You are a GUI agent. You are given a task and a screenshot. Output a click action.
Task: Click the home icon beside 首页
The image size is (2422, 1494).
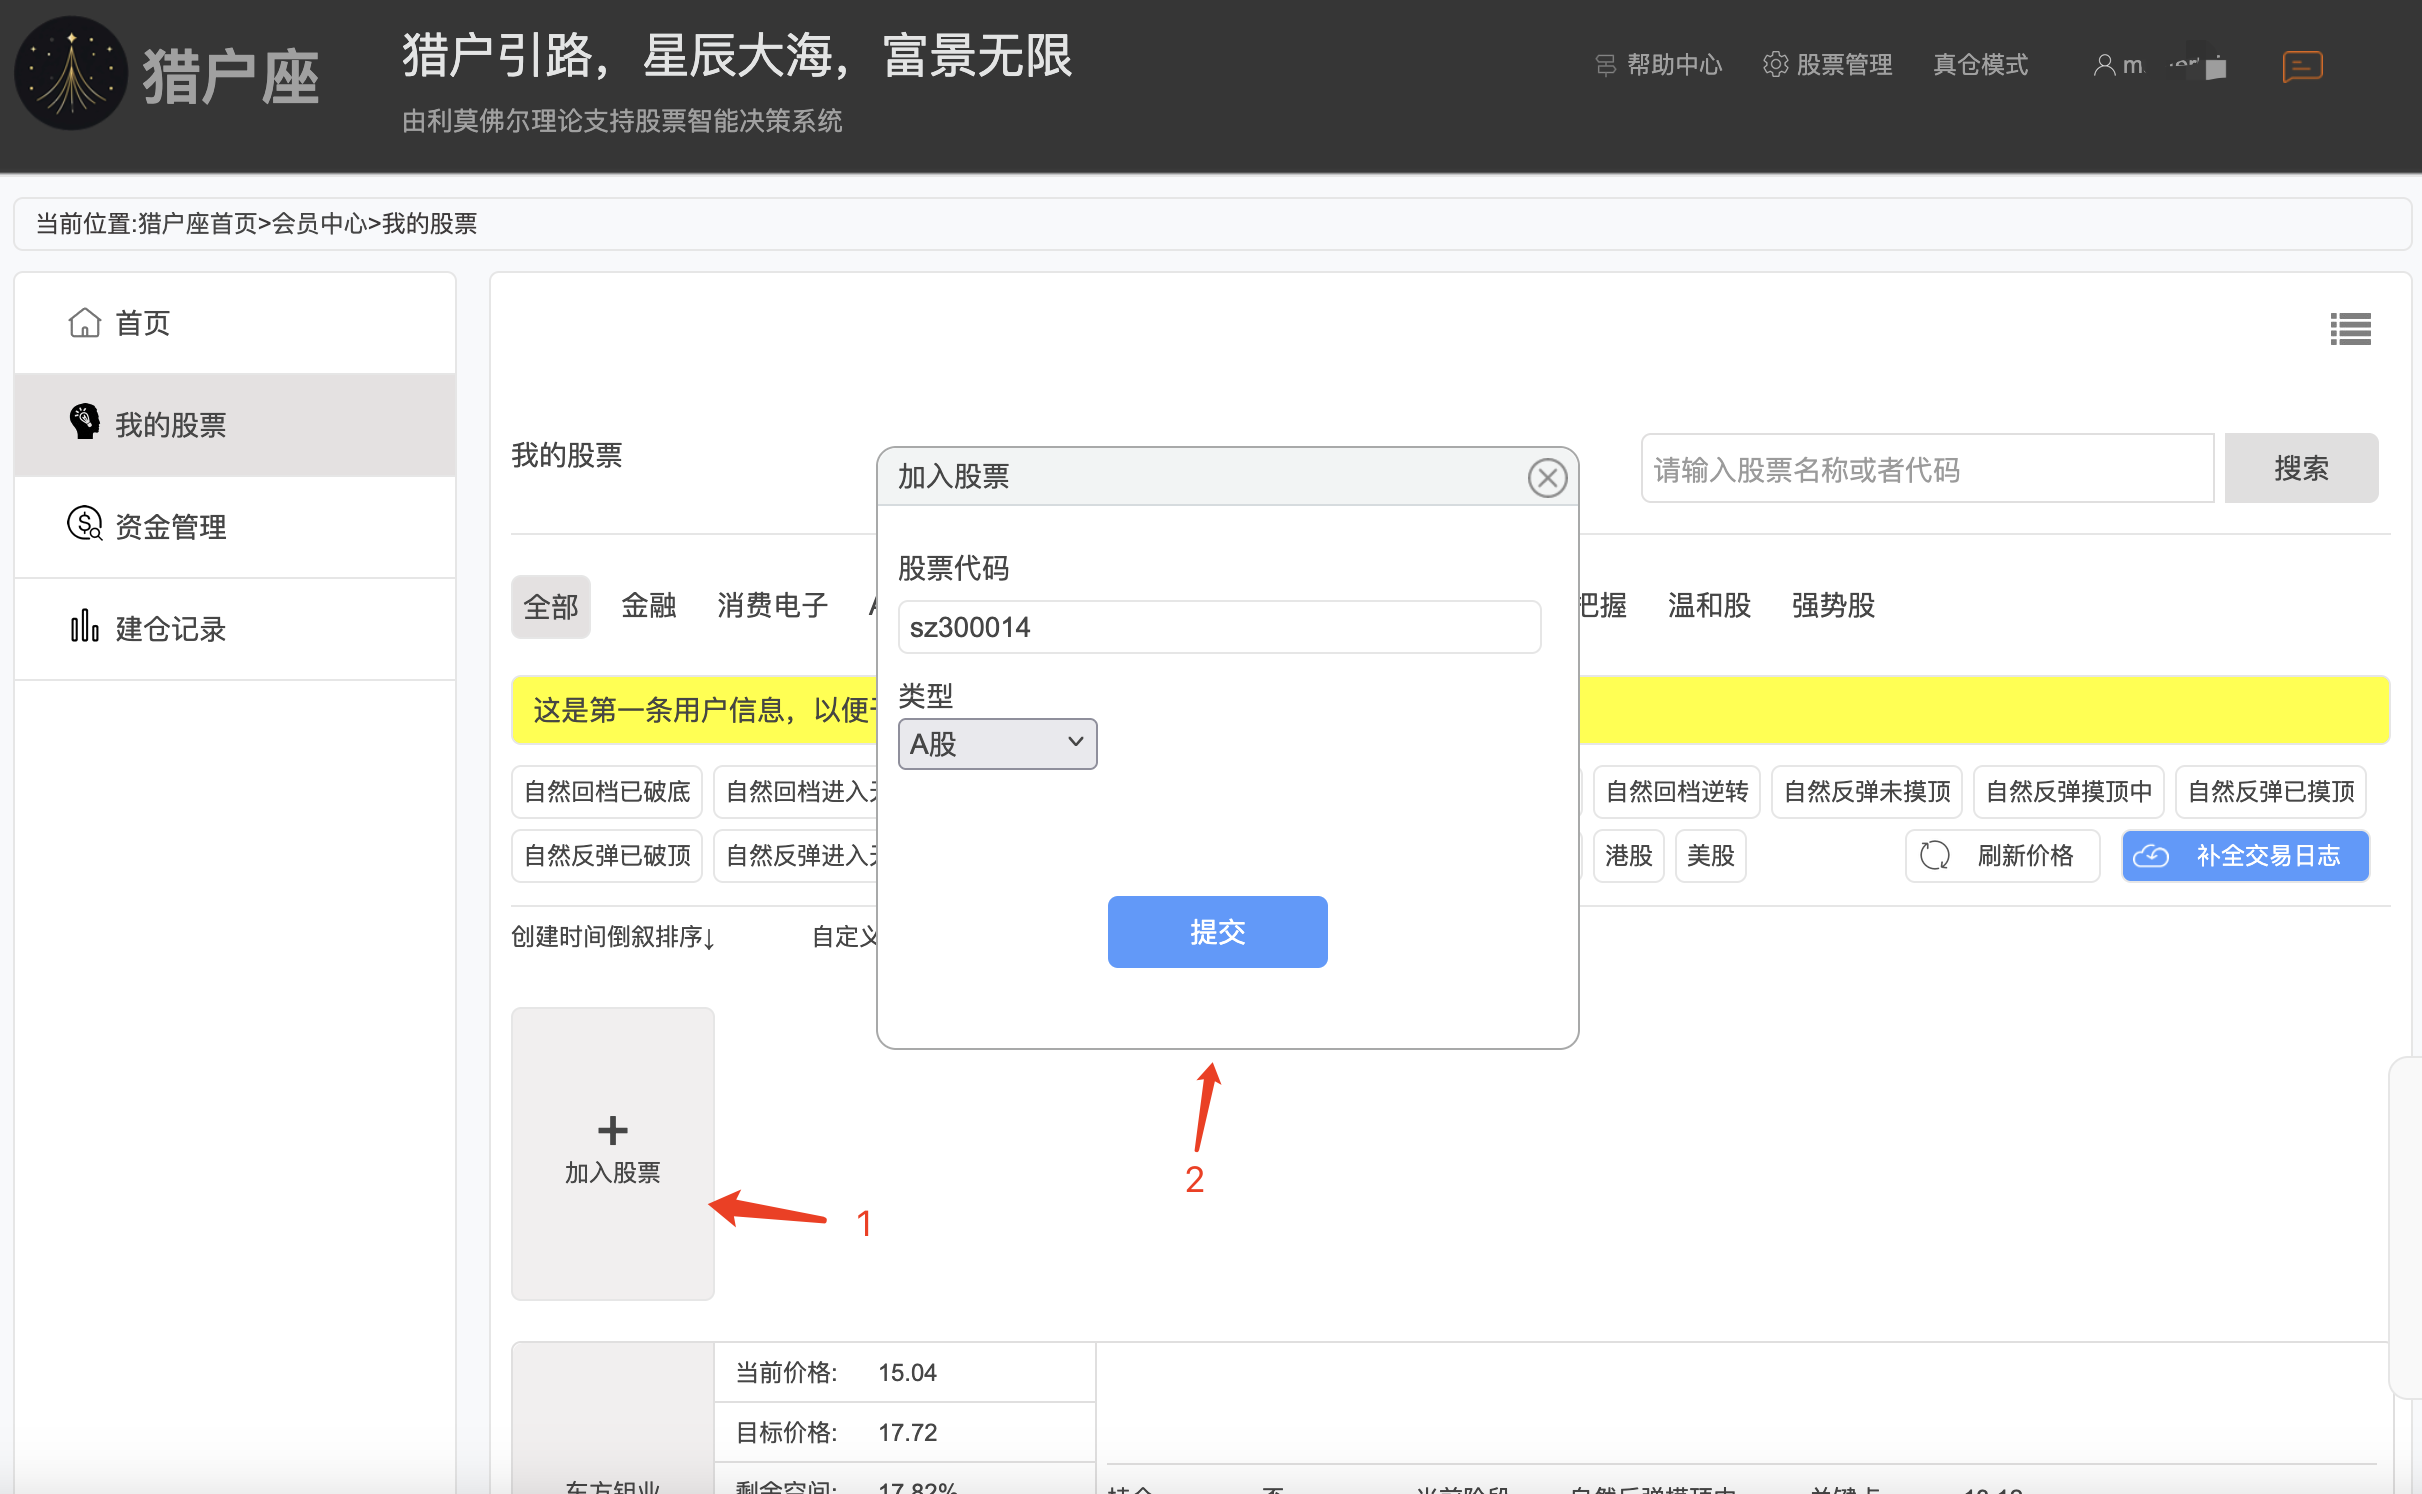click(x=84, y=322)
